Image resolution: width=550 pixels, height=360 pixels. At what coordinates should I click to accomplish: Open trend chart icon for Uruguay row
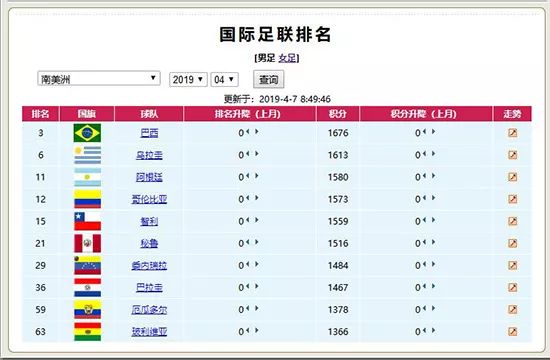pos(512,155)
